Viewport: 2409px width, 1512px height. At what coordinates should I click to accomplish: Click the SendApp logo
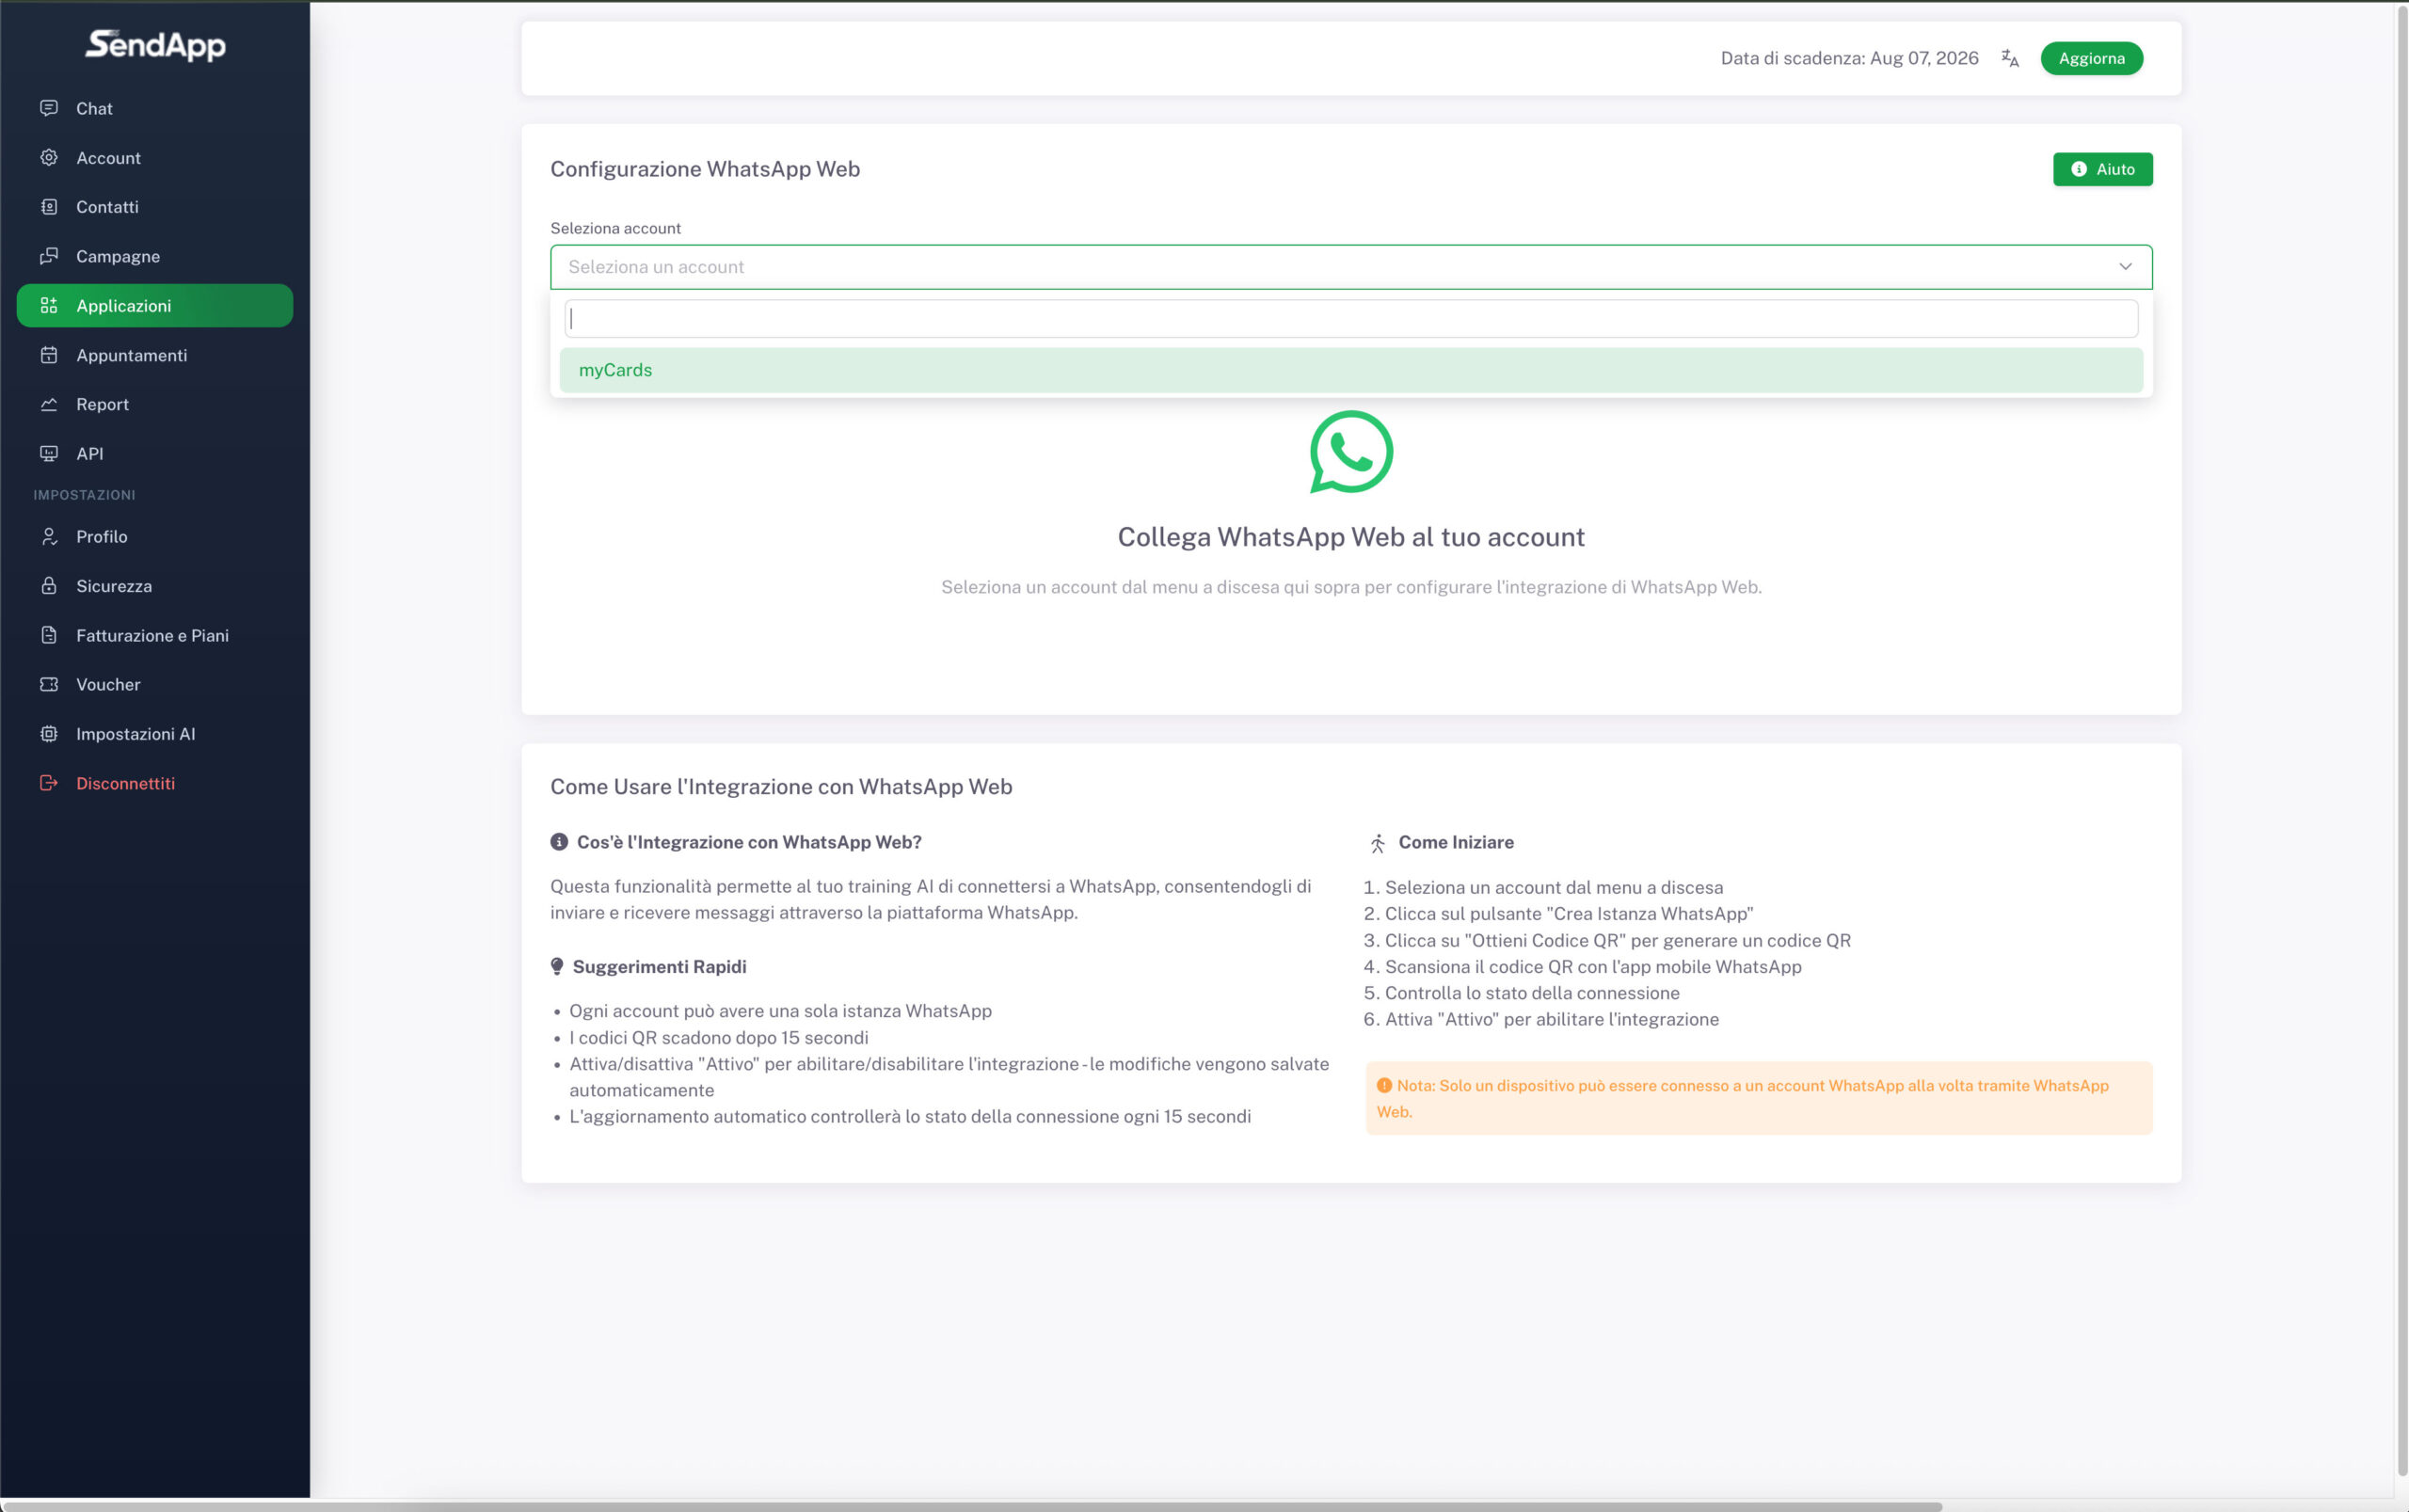coord(155,45)
